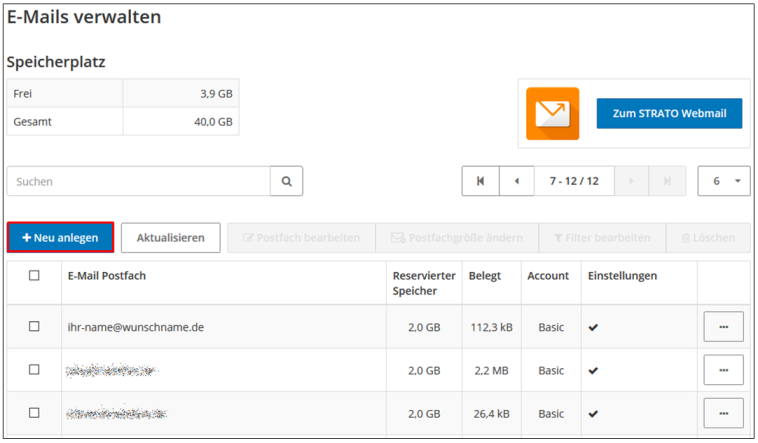Go to next page arrow
The width and height of the screenshot is (758, 443).
[x=631, y=181]
